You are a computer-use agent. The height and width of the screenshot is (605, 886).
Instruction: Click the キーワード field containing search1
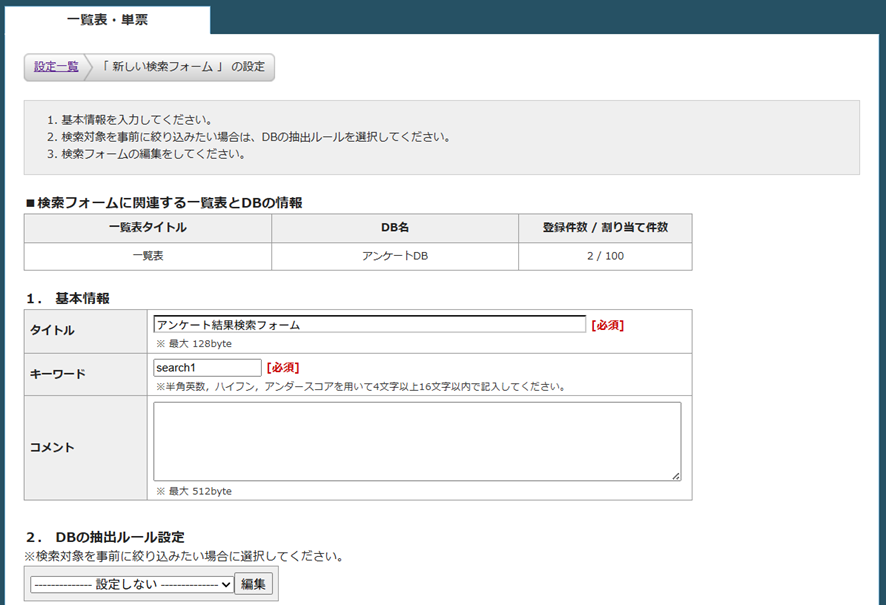(x=207, y=368)
